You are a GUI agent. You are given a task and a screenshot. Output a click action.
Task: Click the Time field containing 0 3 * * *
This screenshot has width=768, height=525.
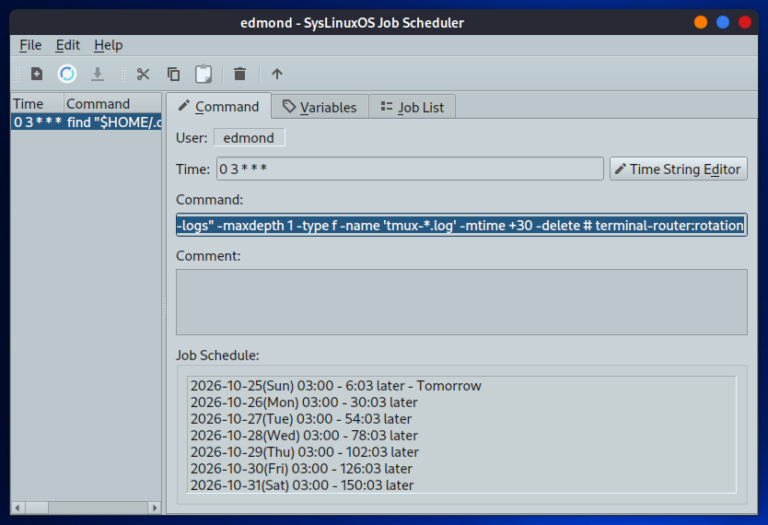pyautogui.click(x=410, y=169)
